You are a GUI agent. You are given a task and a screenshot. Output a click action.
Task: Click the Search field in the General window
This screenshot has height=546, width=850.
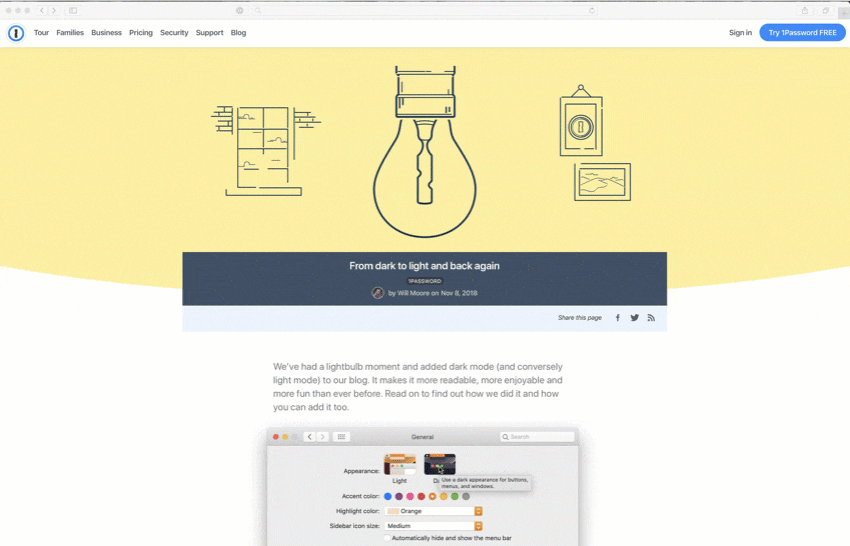[x=537, y=436]
